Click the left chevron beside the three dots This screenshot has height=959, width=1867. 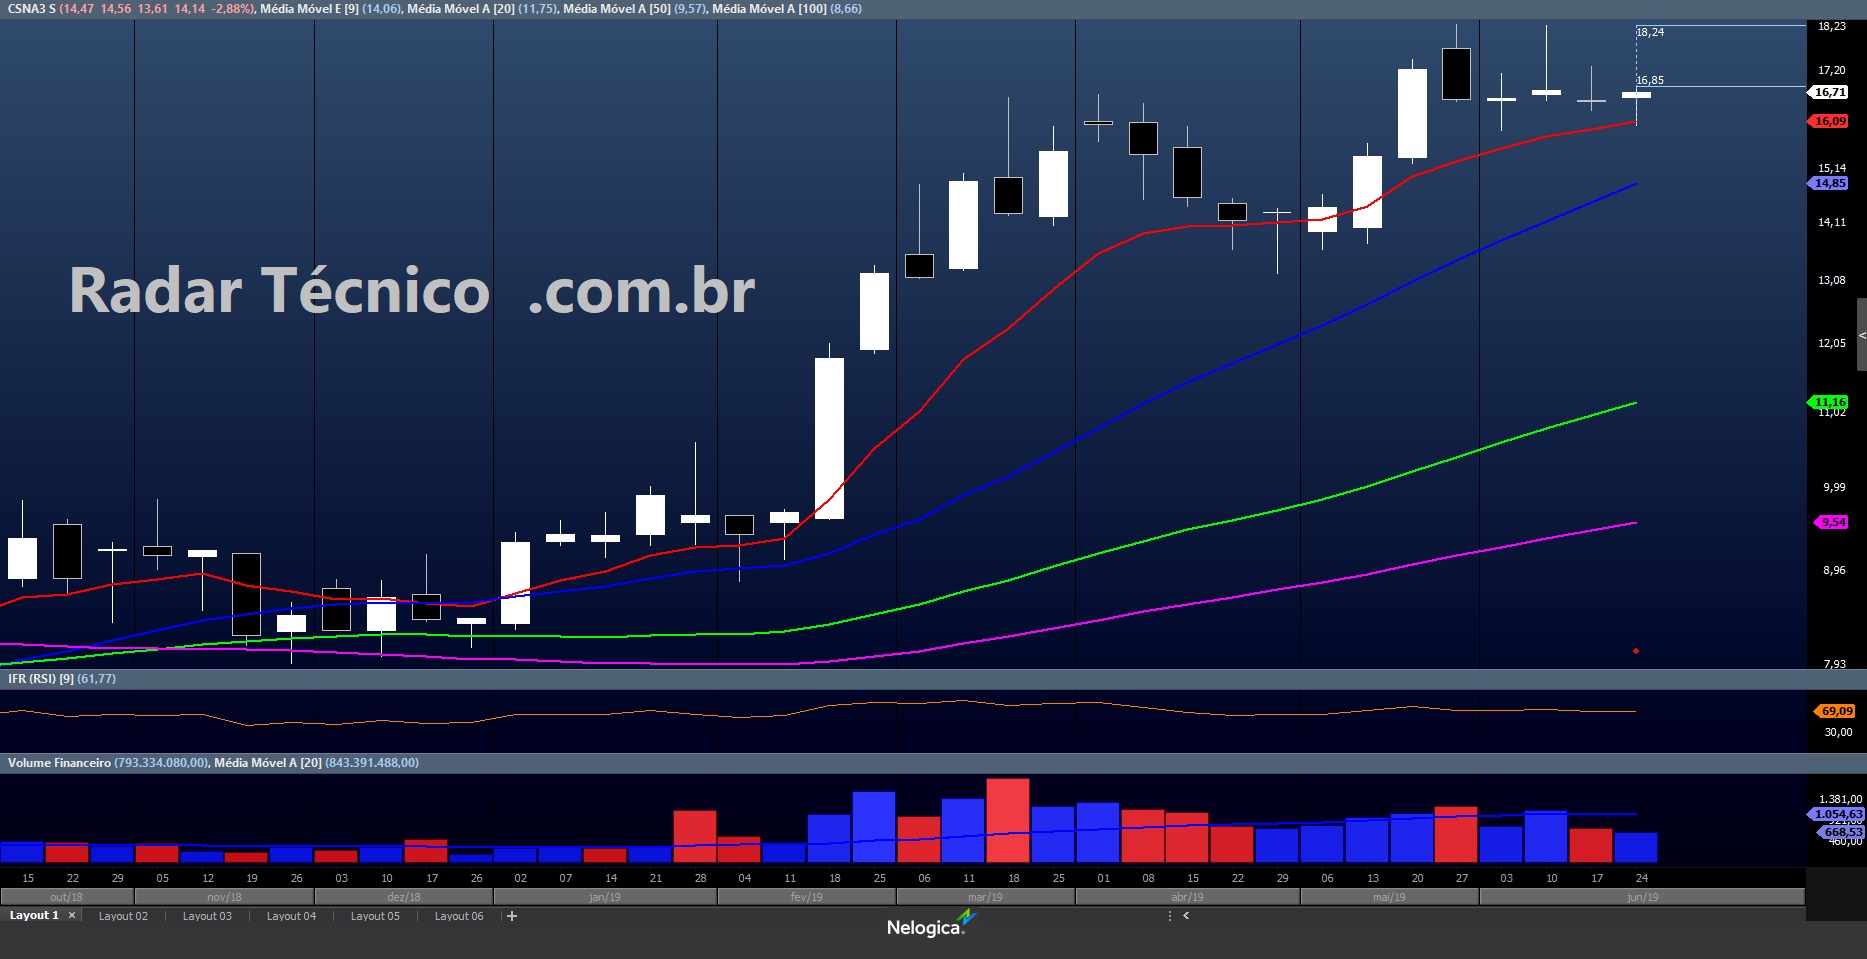(1186, 916)
